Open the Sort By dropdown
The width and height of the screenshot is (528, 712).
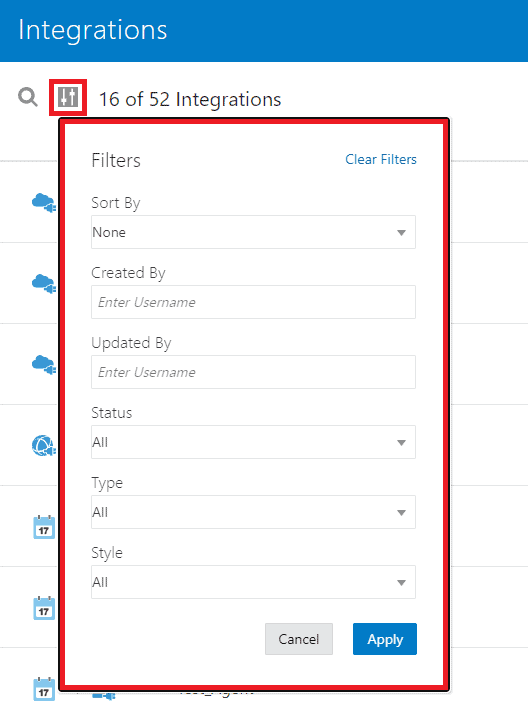point(253,232)
